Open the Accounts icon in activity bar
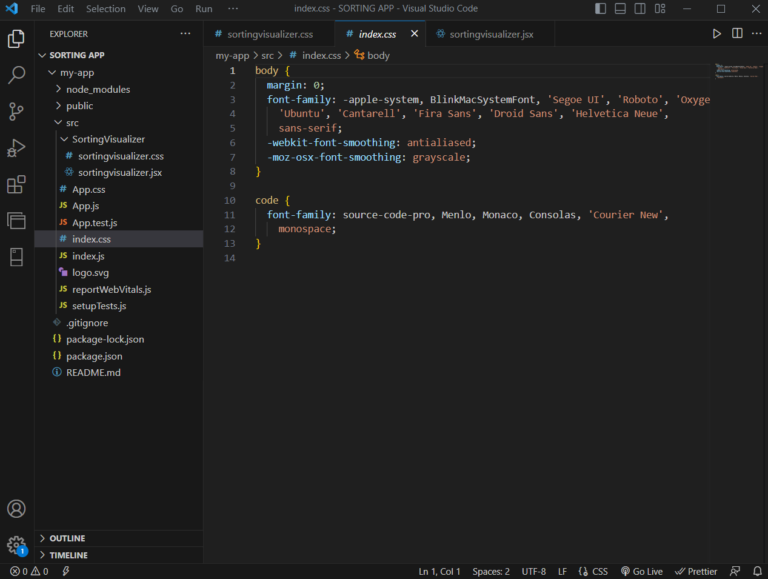This screenshot has height=579, width=768. [16, 509]
